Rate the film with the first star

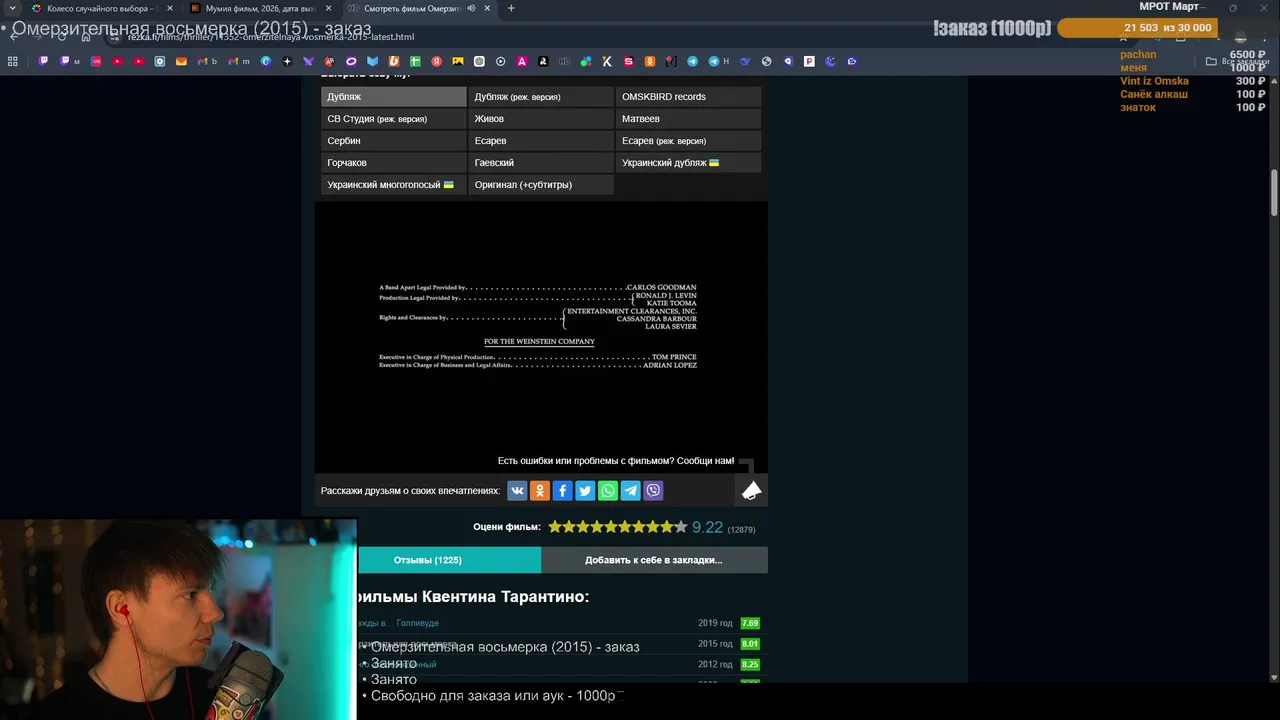(x=555, y=527)
